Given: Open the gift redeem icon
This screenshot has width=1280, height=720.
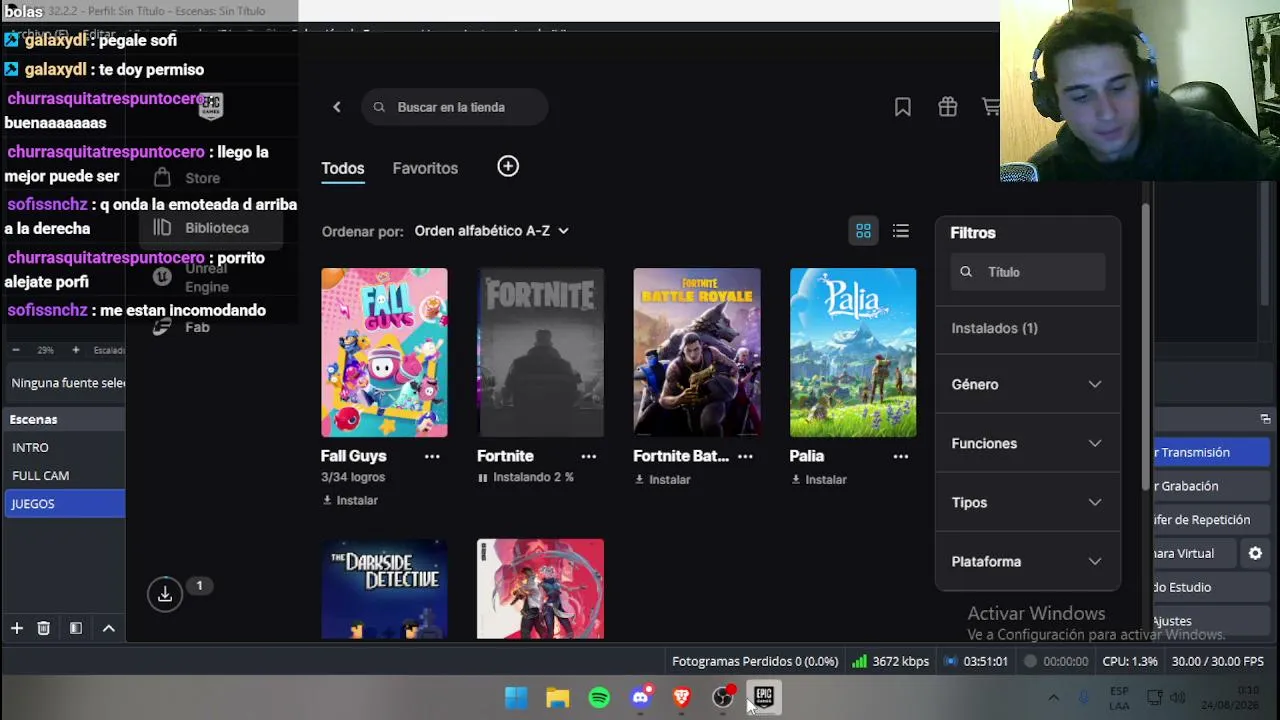Looking at the screenshot, I should 948,107.
